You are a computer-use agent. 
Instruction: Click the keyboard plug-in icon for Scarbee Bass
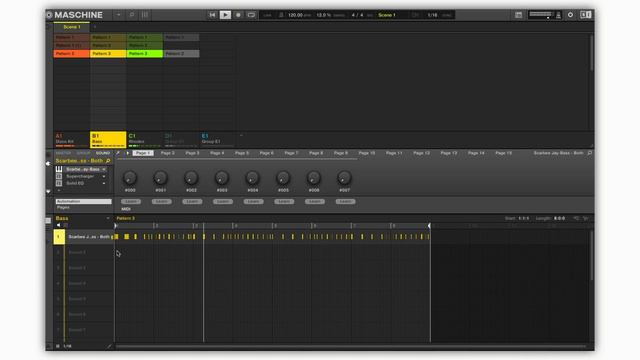59,169
